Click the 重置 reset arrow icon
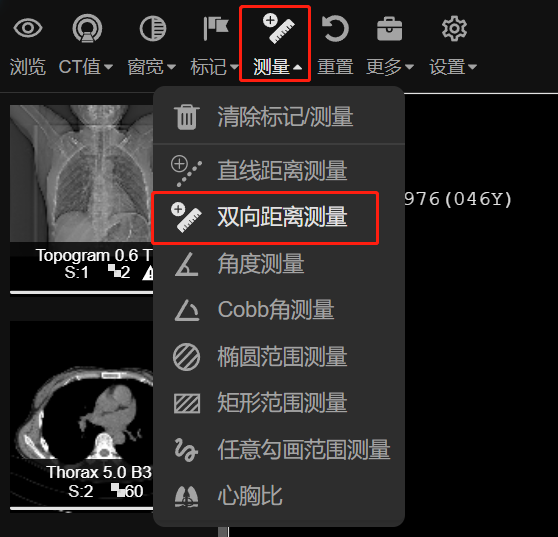Viewport: 558px width, 537px height. click(x=335, y=28)
